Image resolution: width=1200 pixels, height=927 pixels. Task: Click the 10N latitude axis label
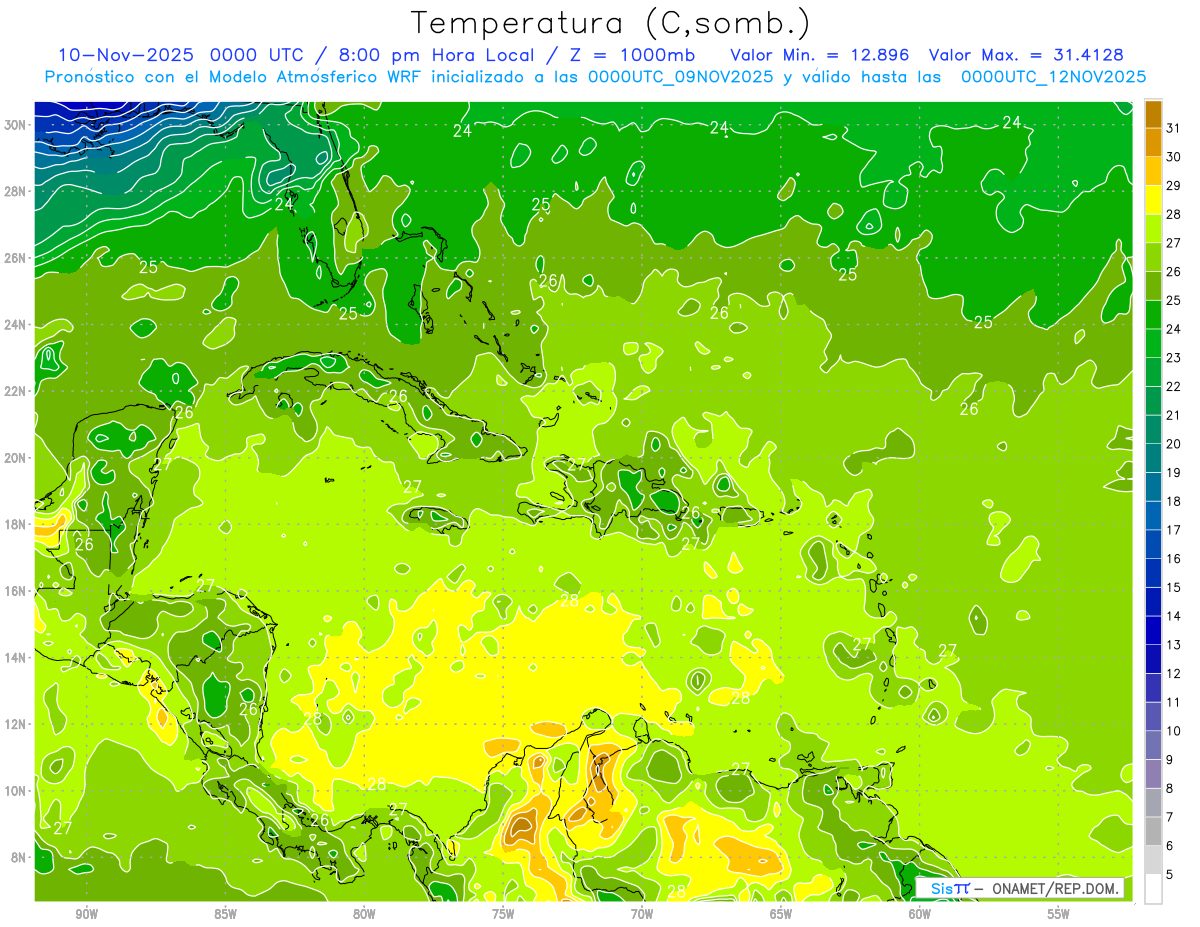pos(17,790)
